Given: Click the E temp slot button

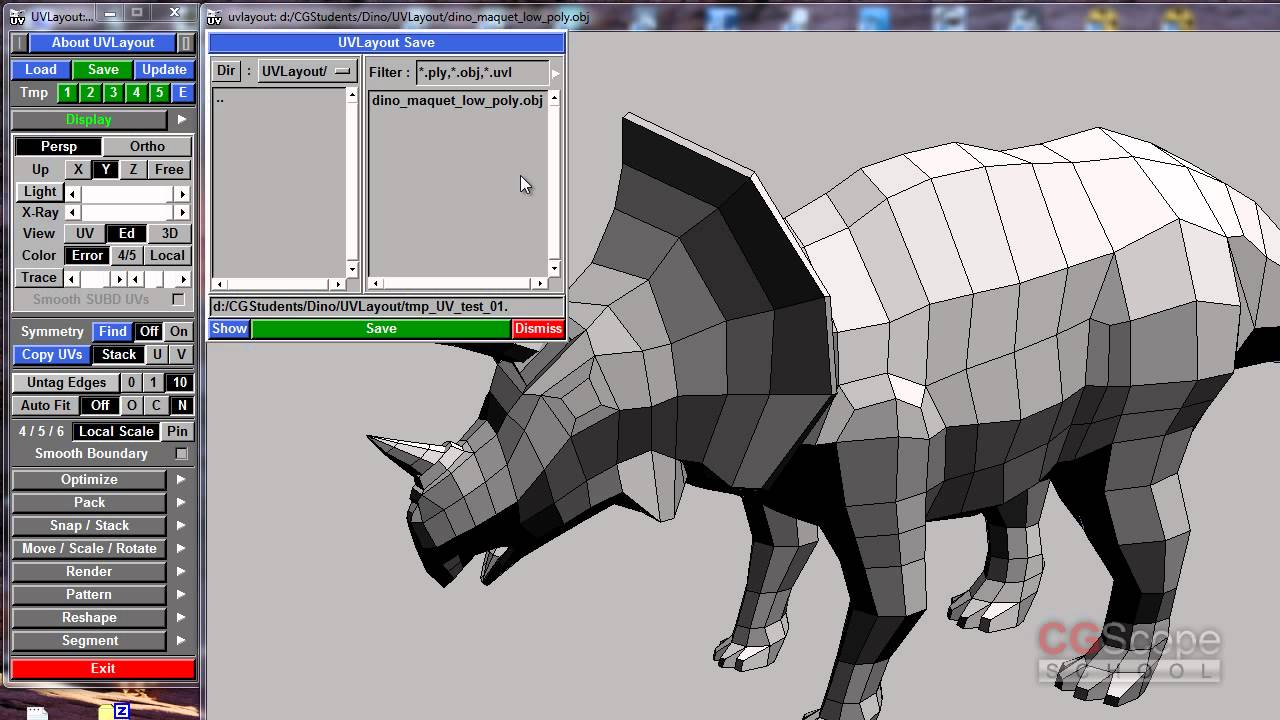Looking at the screenshot, I should pyautogui.click(x=182, y=93).
